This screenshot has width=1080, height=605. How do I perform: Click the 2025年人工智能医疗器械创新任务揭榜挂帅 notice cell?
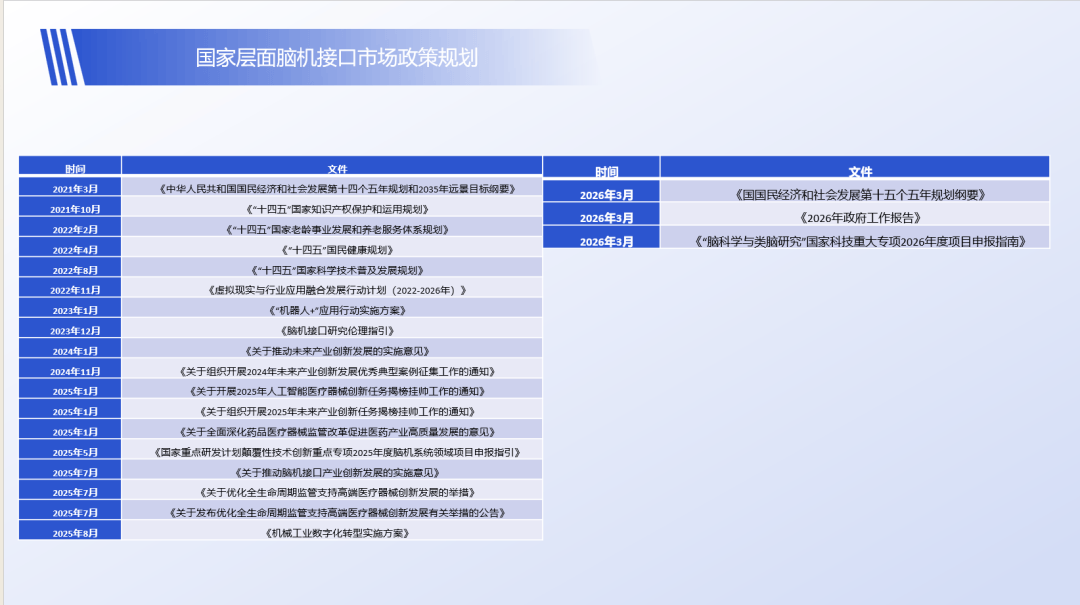[332, 391]
